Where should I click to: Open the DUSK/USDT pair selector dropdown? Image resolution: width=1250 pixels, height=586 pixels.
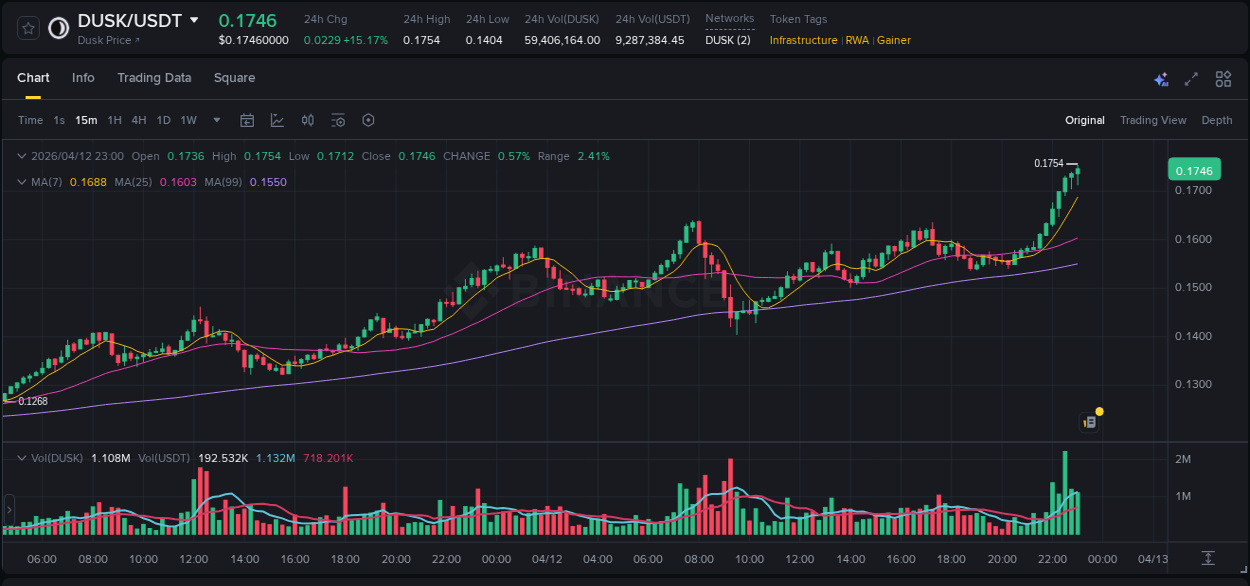point(195,20)
